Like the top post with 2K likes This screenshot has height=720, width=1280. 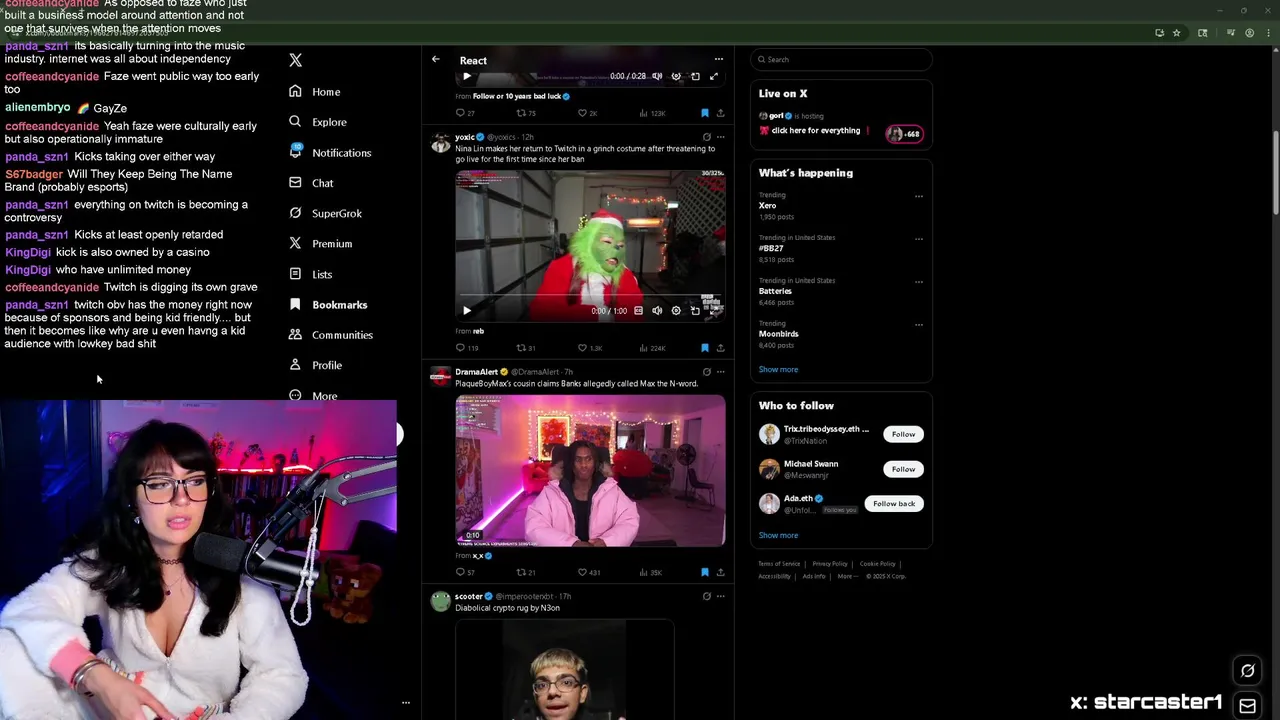click(x=588, y=113)
